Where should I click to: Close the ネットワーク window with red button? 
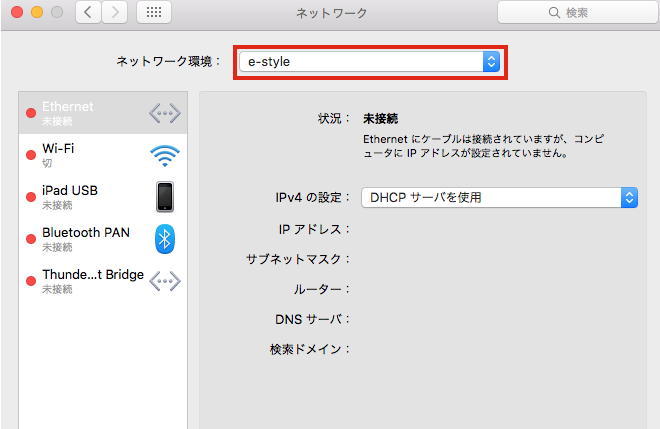click(17, 12)
